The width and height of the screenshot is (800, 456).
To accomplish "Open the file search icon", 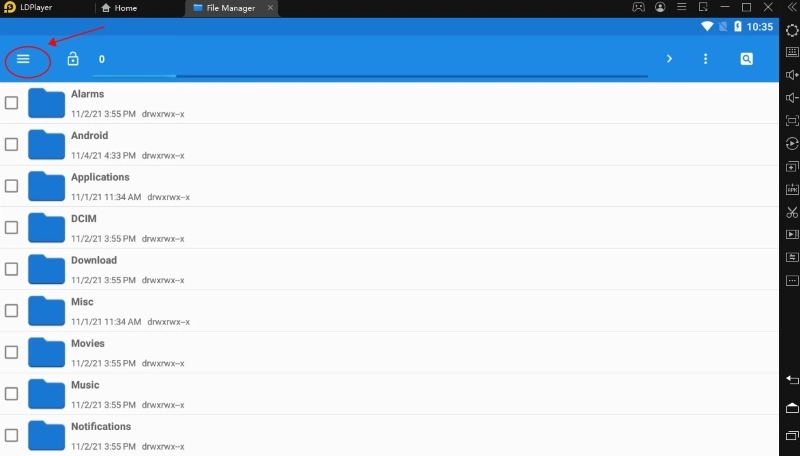I will tap(746, 59).
